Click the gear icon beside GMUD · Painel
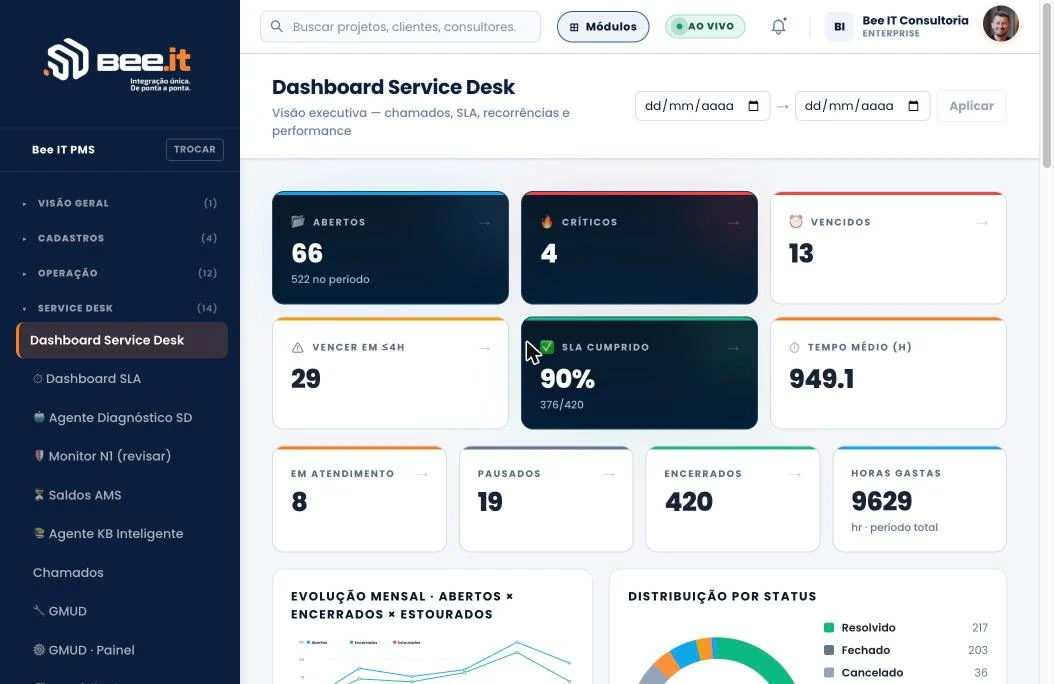Screen dimensions: 1054x684 click(x=39, y=650)
